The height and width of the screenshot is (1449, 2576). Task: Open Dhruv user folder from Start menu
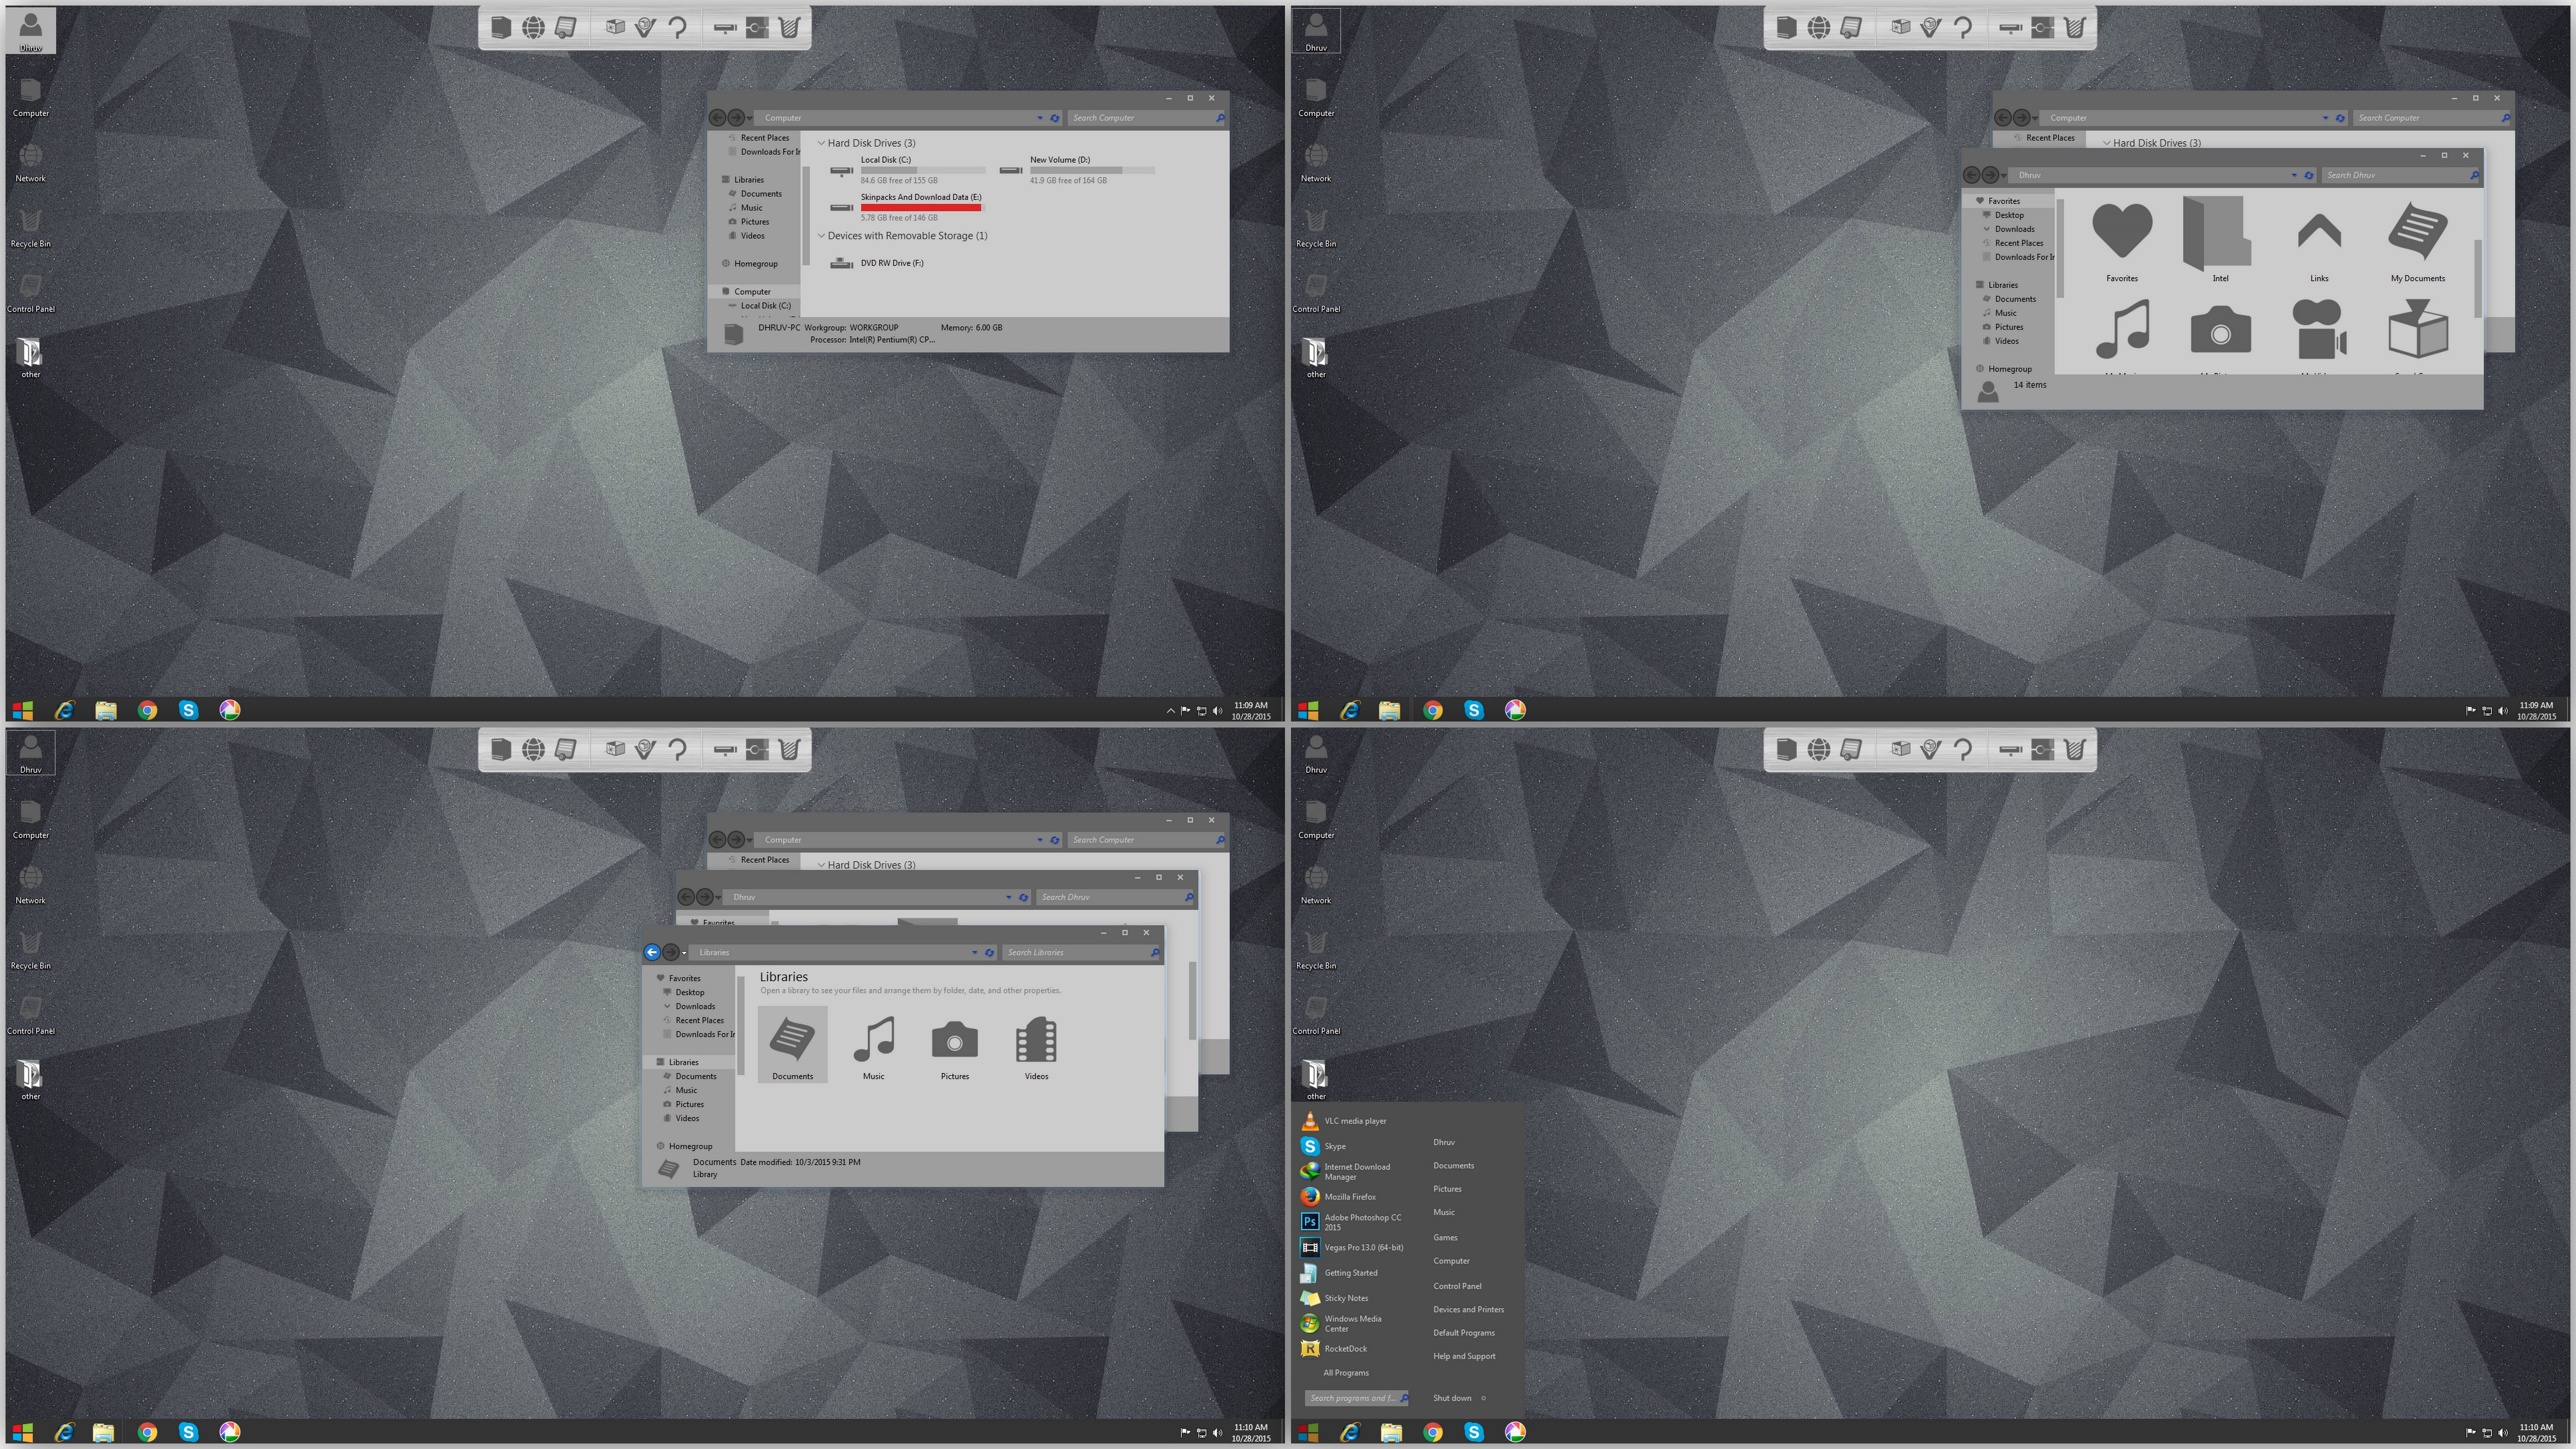(1444, 1142)
